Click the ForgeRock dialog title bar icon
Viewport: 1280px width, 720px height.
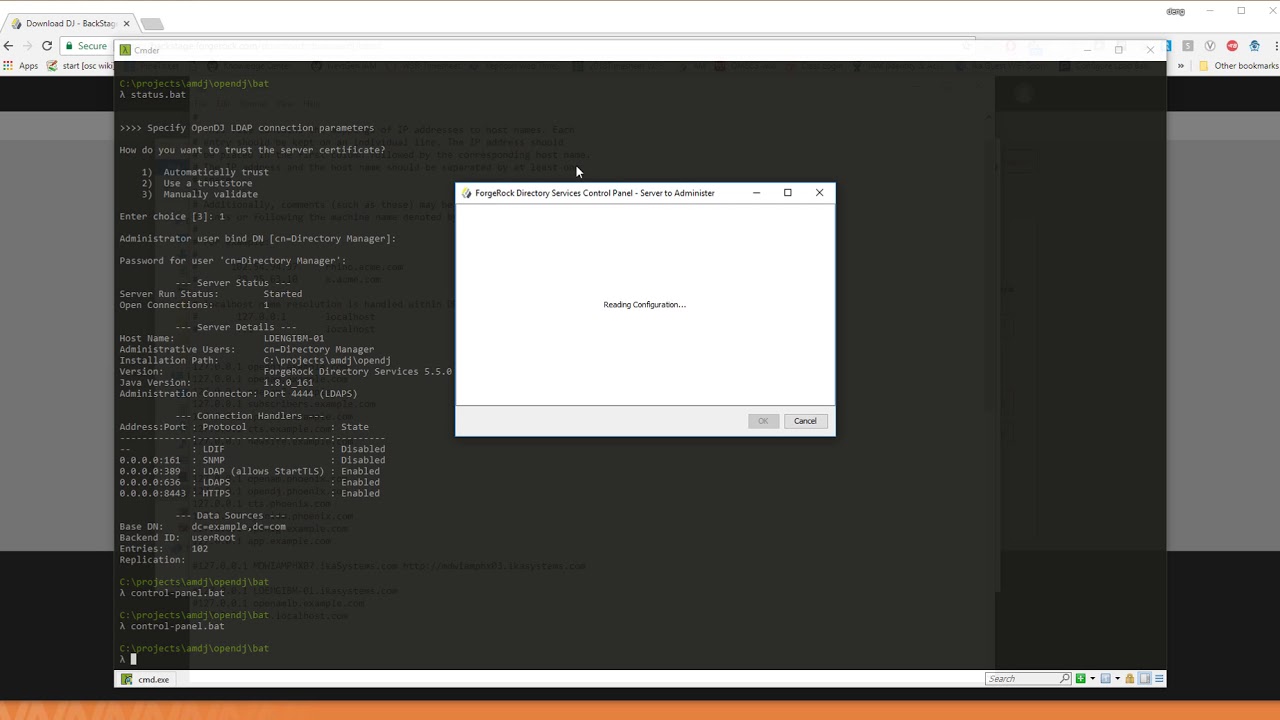click(466, 193)
